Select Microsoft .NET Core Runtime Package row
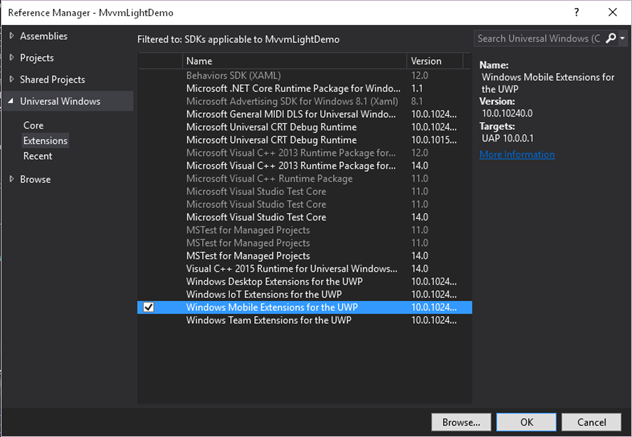 coord(304,88)
